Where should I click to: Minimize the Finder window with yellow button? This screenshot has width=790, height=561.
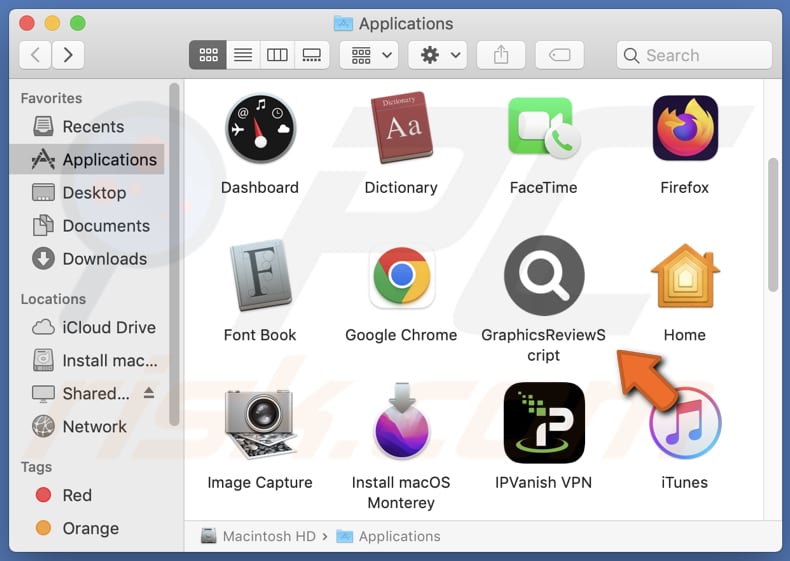(x=52, y=23)
